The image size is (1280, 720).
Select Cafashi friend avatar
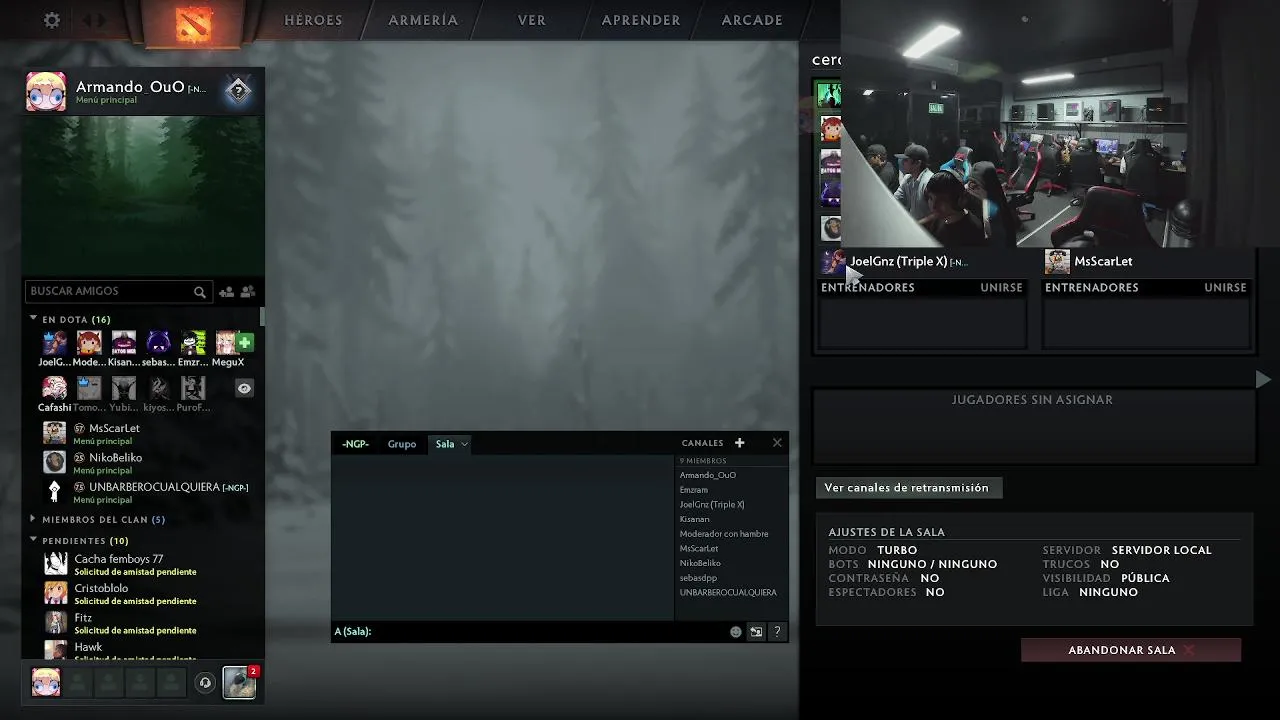(x=55, y=388)
